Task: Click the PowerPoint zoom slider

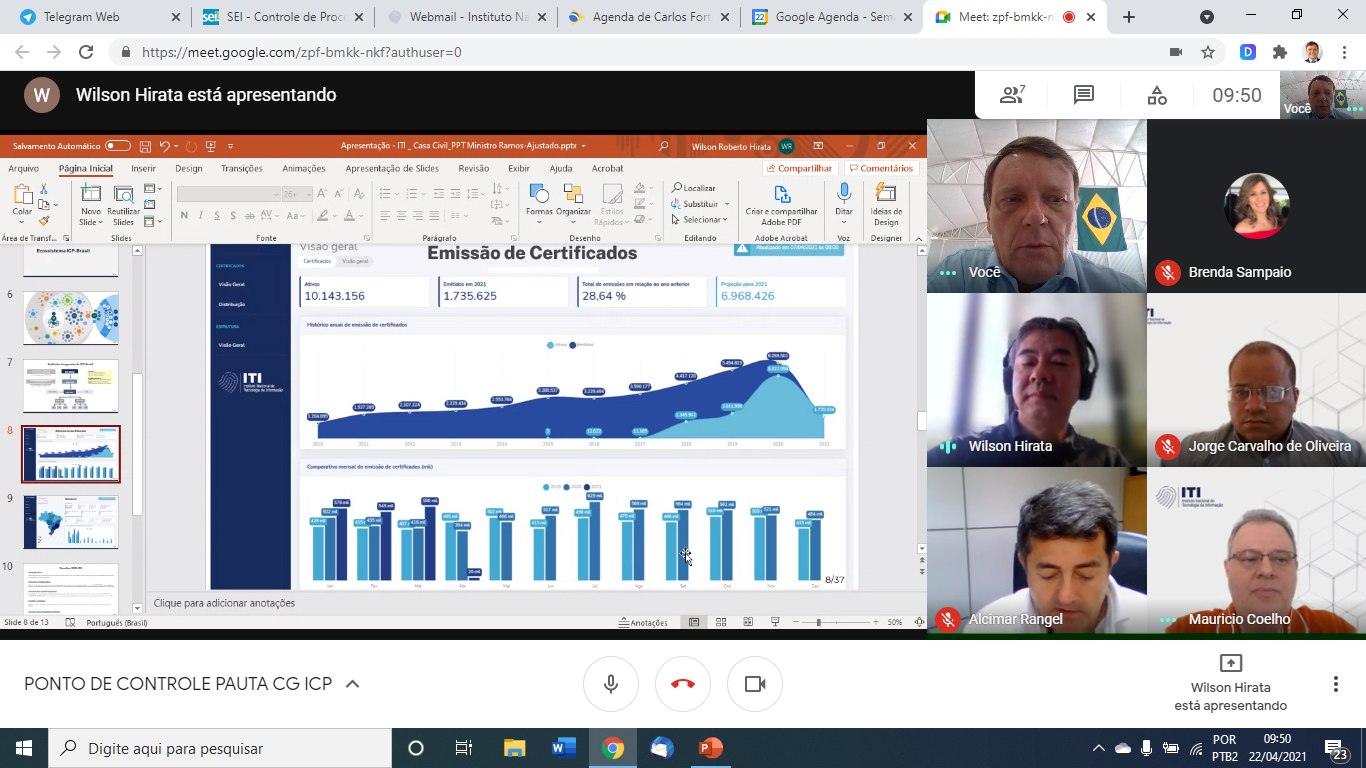Action: (818, 622)
